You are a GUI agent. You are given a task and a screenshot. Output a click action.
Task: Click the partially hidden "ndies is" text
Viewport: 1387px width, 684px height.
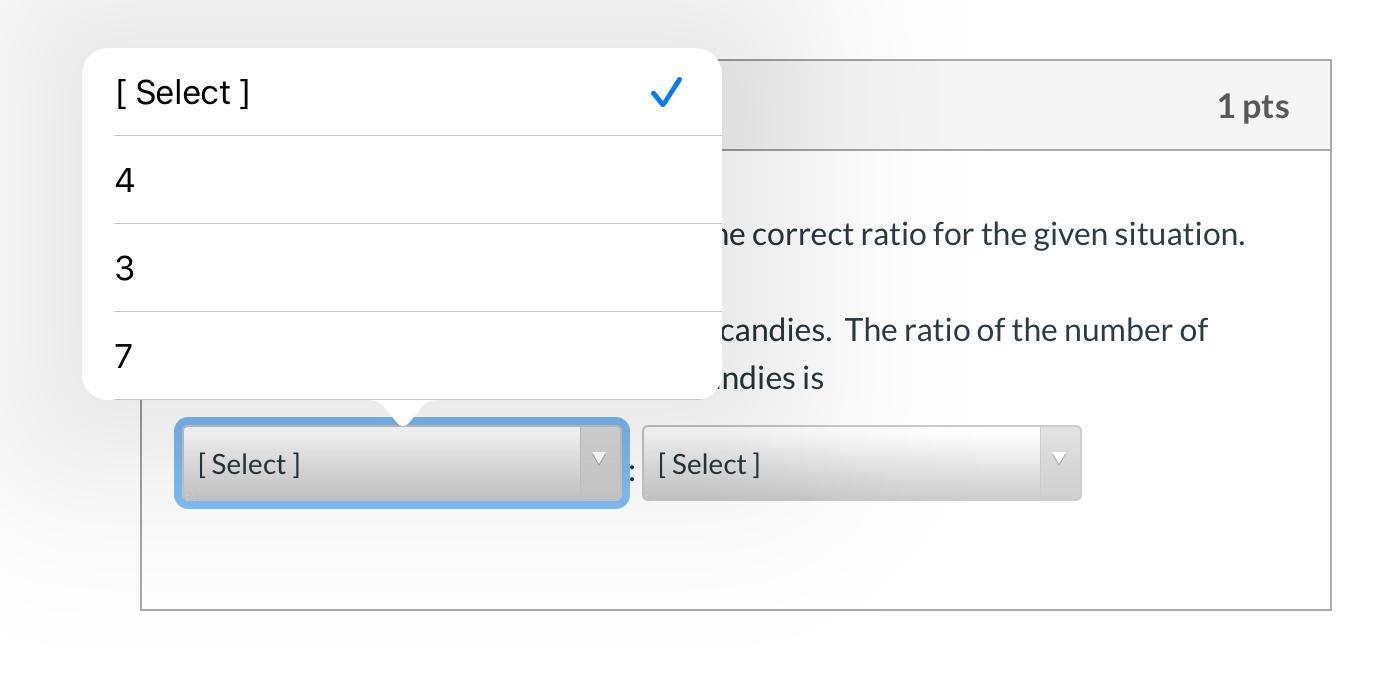772,379
